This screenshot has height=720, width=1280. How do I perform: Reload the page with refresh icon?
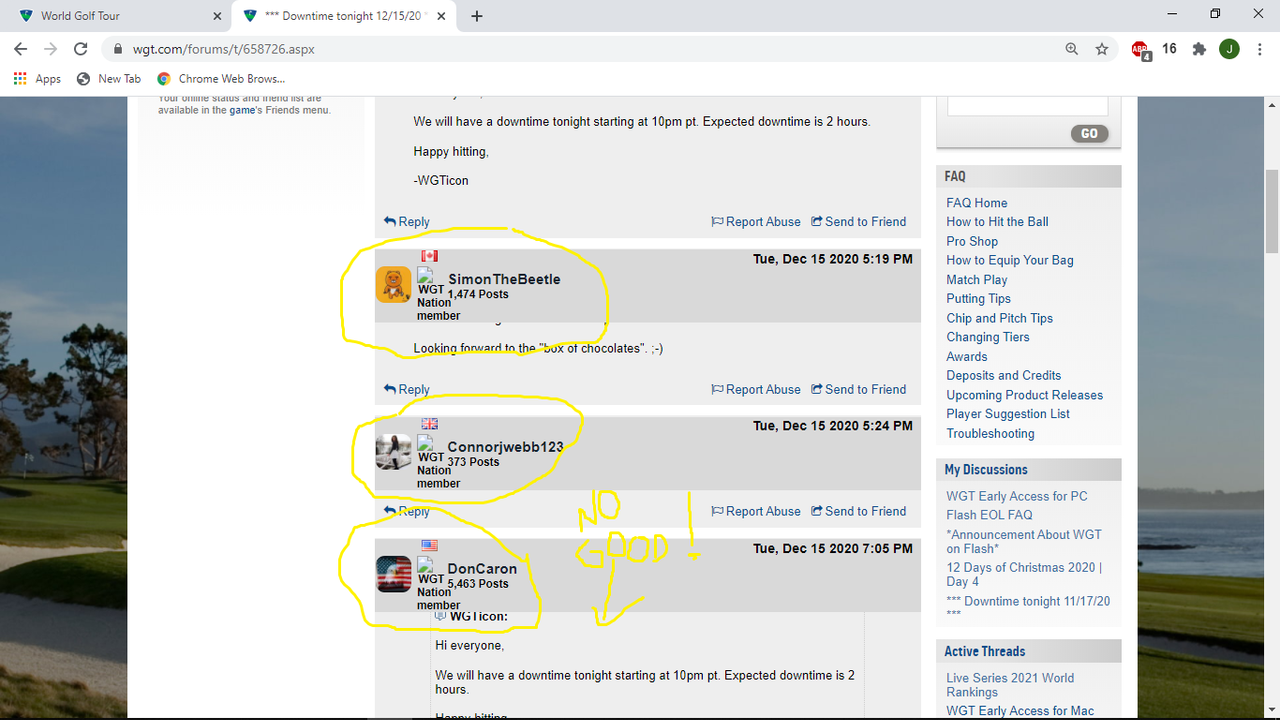[82, 49]
